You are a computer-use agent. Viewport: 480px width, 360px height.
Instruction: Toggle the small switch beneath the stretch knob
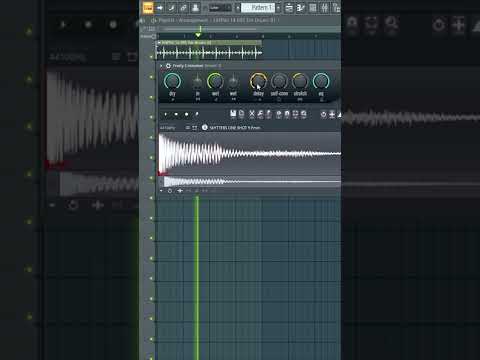point(300,99)
